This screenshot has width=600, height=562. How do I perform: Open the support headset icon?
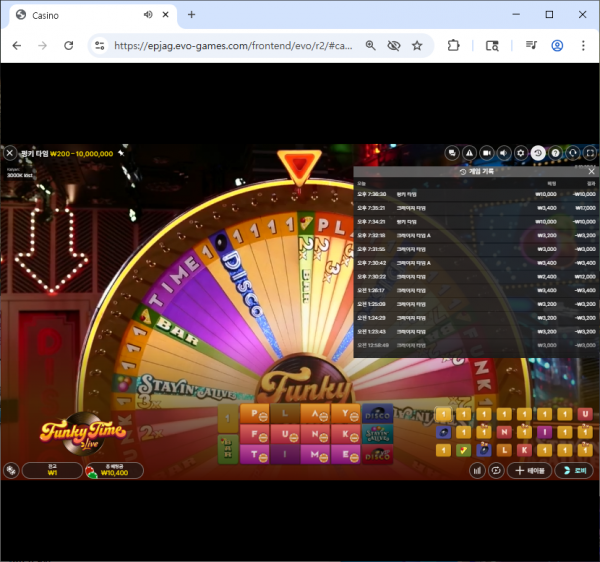573,153
